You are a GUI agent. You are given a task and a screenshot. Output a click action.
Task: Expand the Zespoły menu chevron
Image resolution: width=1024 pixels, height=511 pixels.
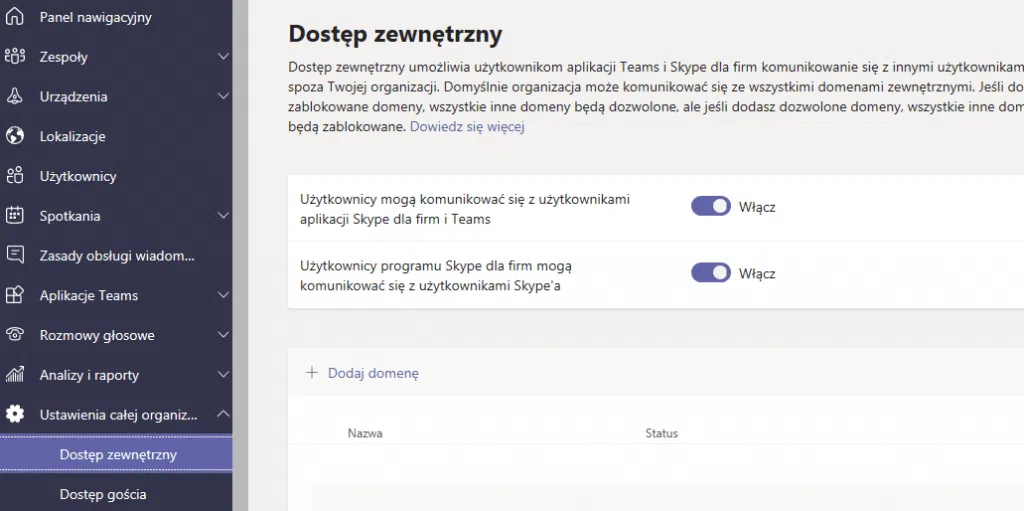coord(223,57)
